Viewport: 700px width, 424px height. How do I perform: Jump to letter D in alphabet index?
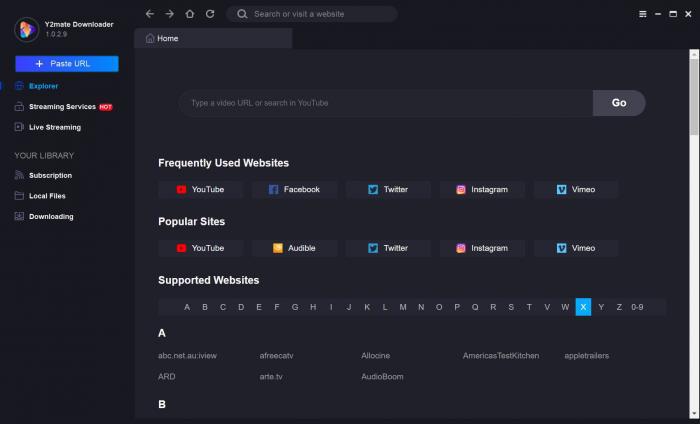[241, 307]
